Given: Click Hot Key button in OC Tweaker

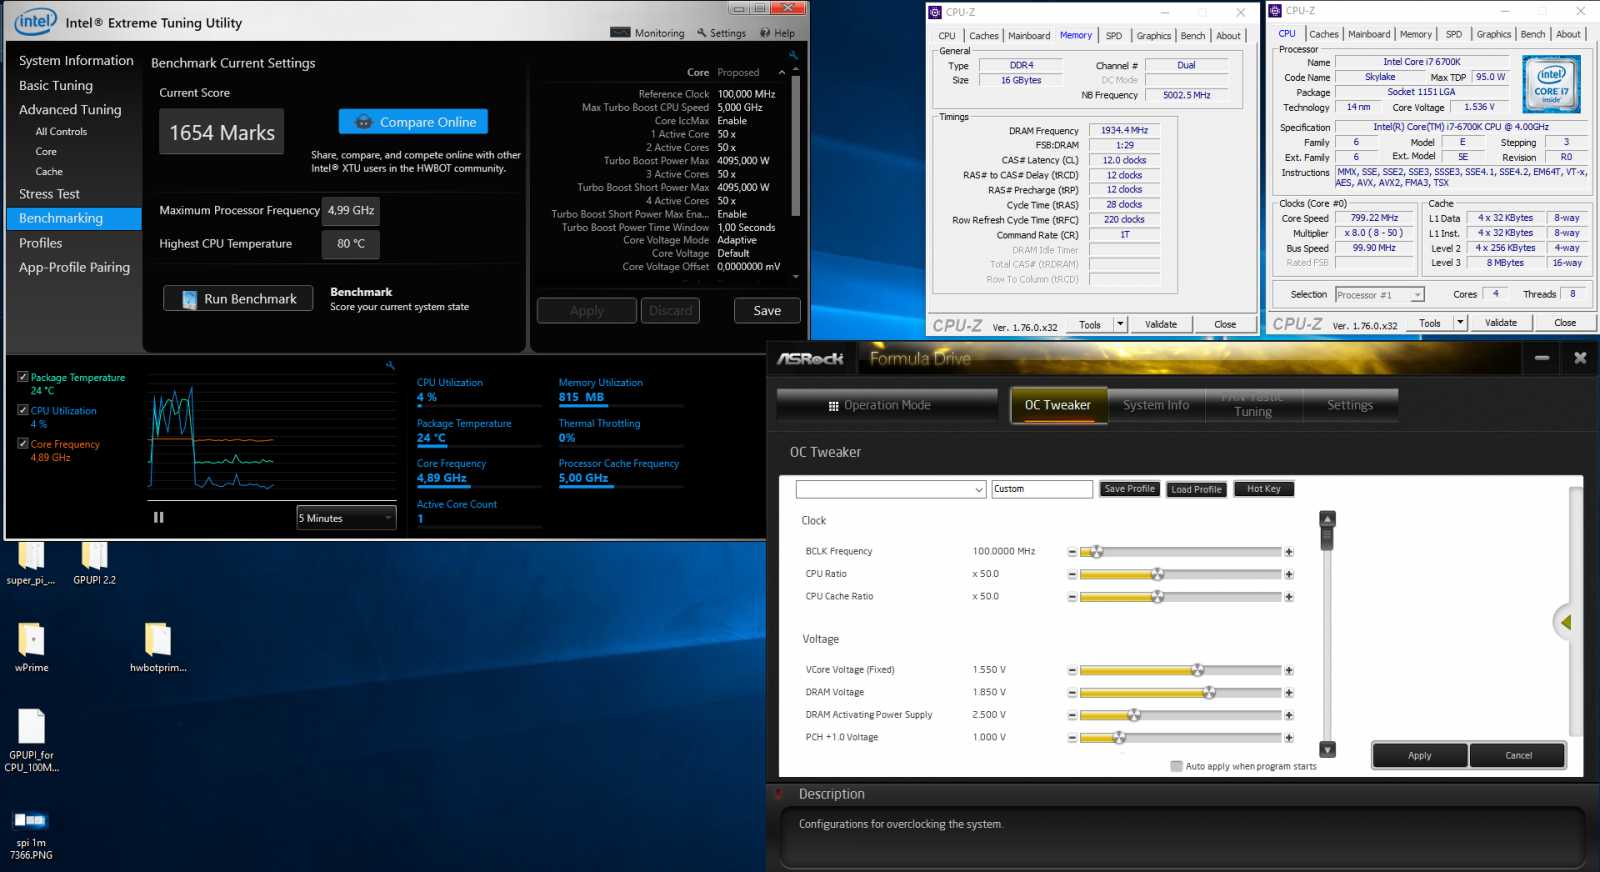Looking at the screenshot, I should click(x=1263, y=489).
